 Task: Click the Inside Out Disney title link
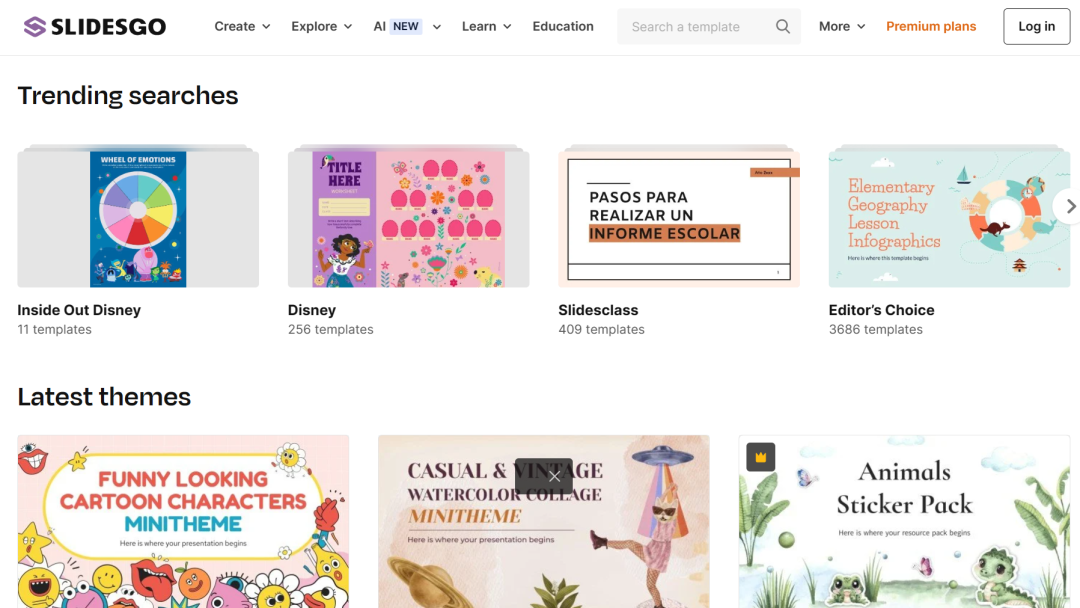[x=79, y=311]
